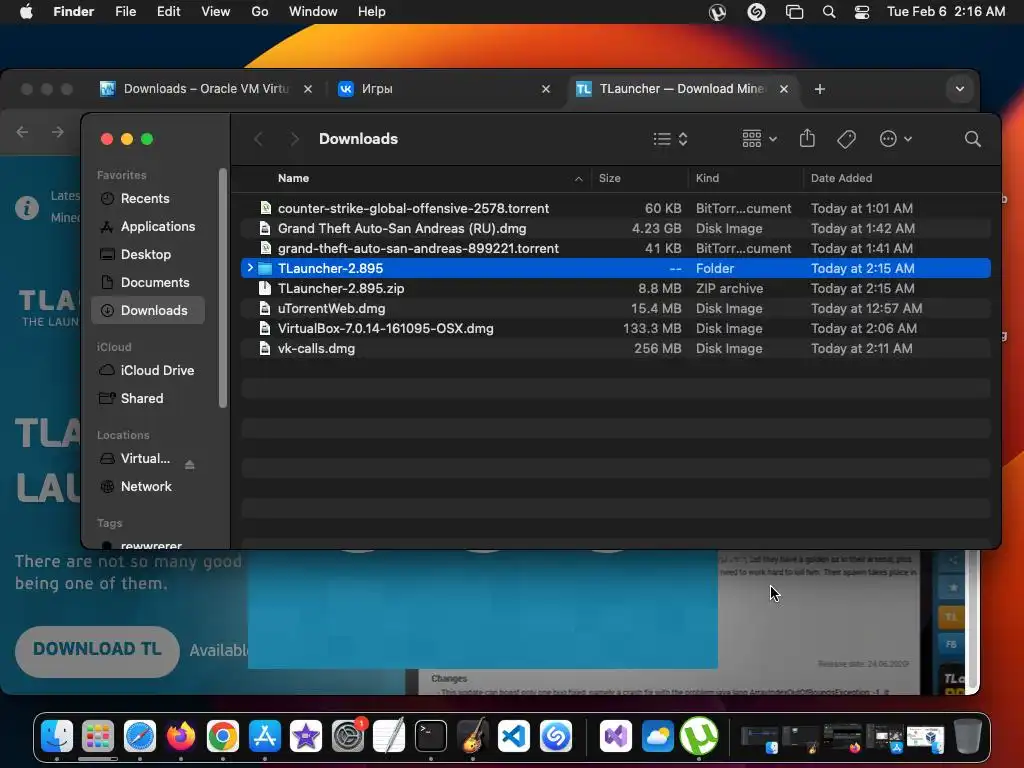Select Grand Theft Auto-San Andreas (RU).dmg
Viewport: 1024px width, 768px height.
[x=616, y=228]
